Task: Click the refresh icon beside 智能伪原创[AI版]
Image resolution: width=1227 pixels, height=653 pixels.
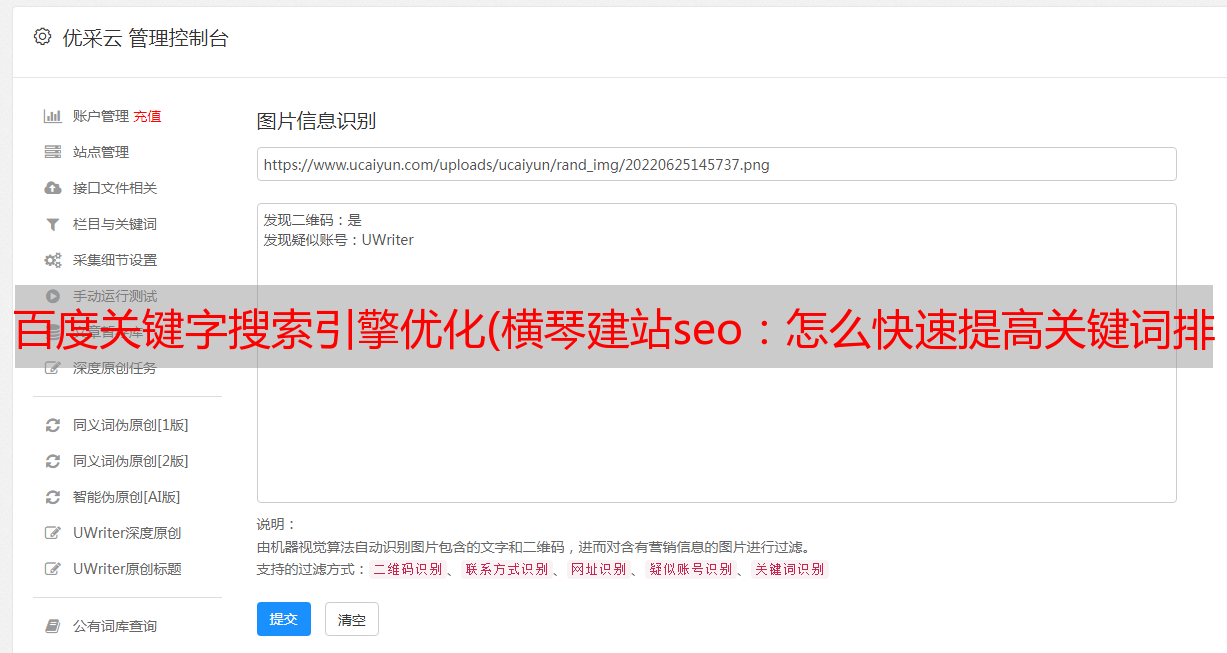Action: [53, 497]
